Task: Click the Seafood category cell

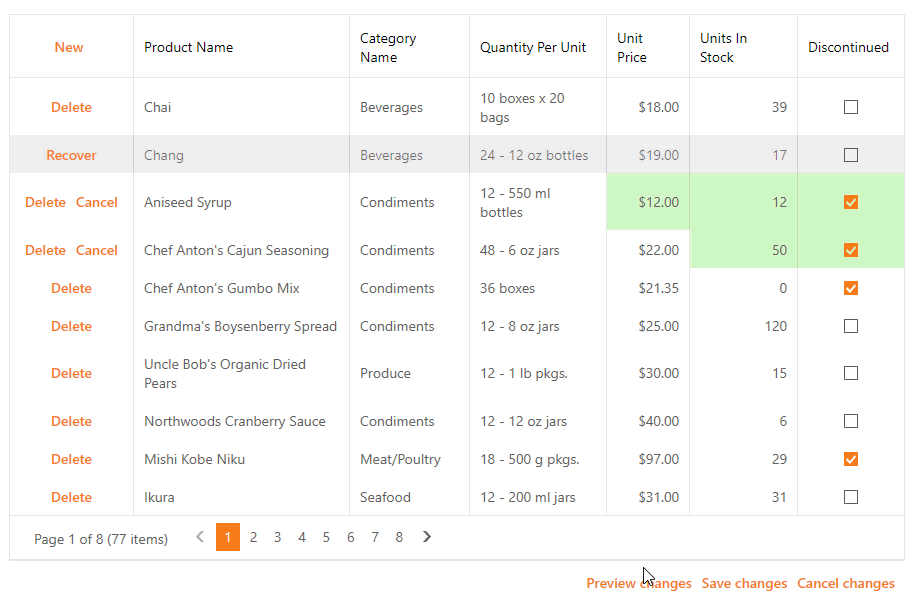Action: pyautogui.click(x=409, y=497)
